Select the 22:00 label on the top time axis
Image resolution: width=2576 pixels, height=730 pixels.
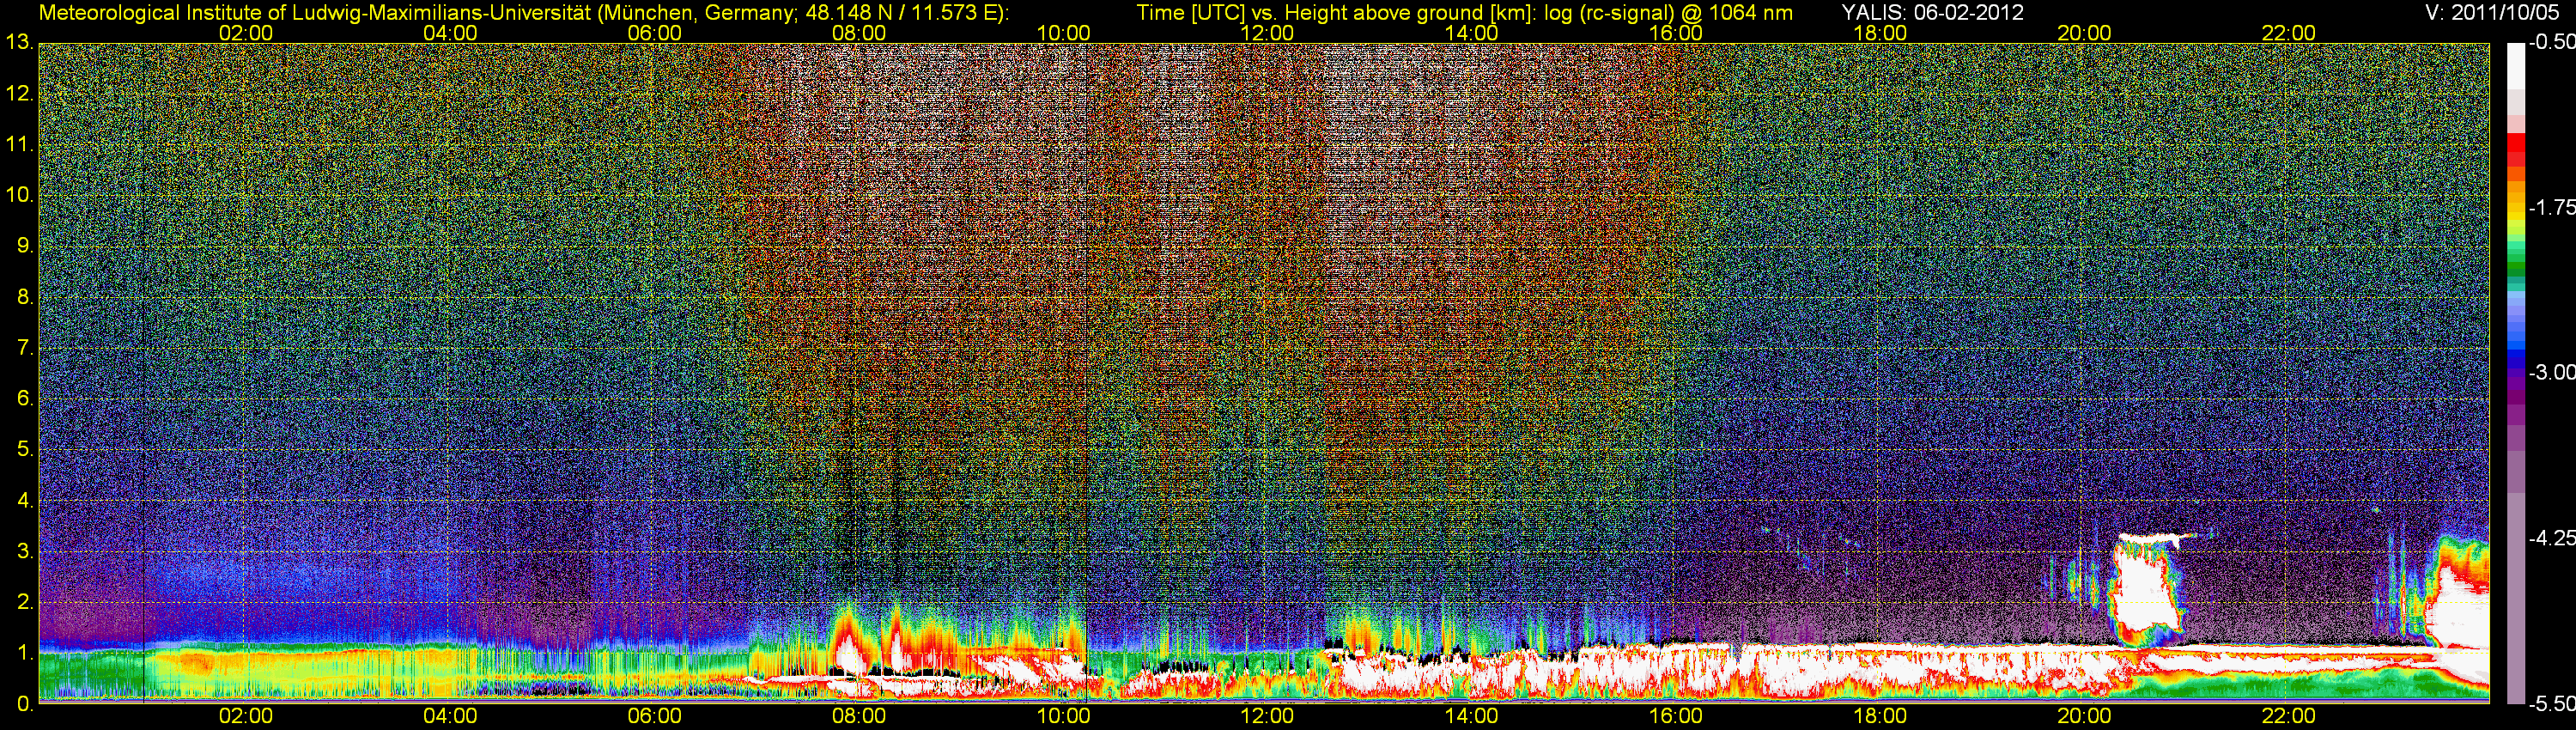coord(2288,33)
